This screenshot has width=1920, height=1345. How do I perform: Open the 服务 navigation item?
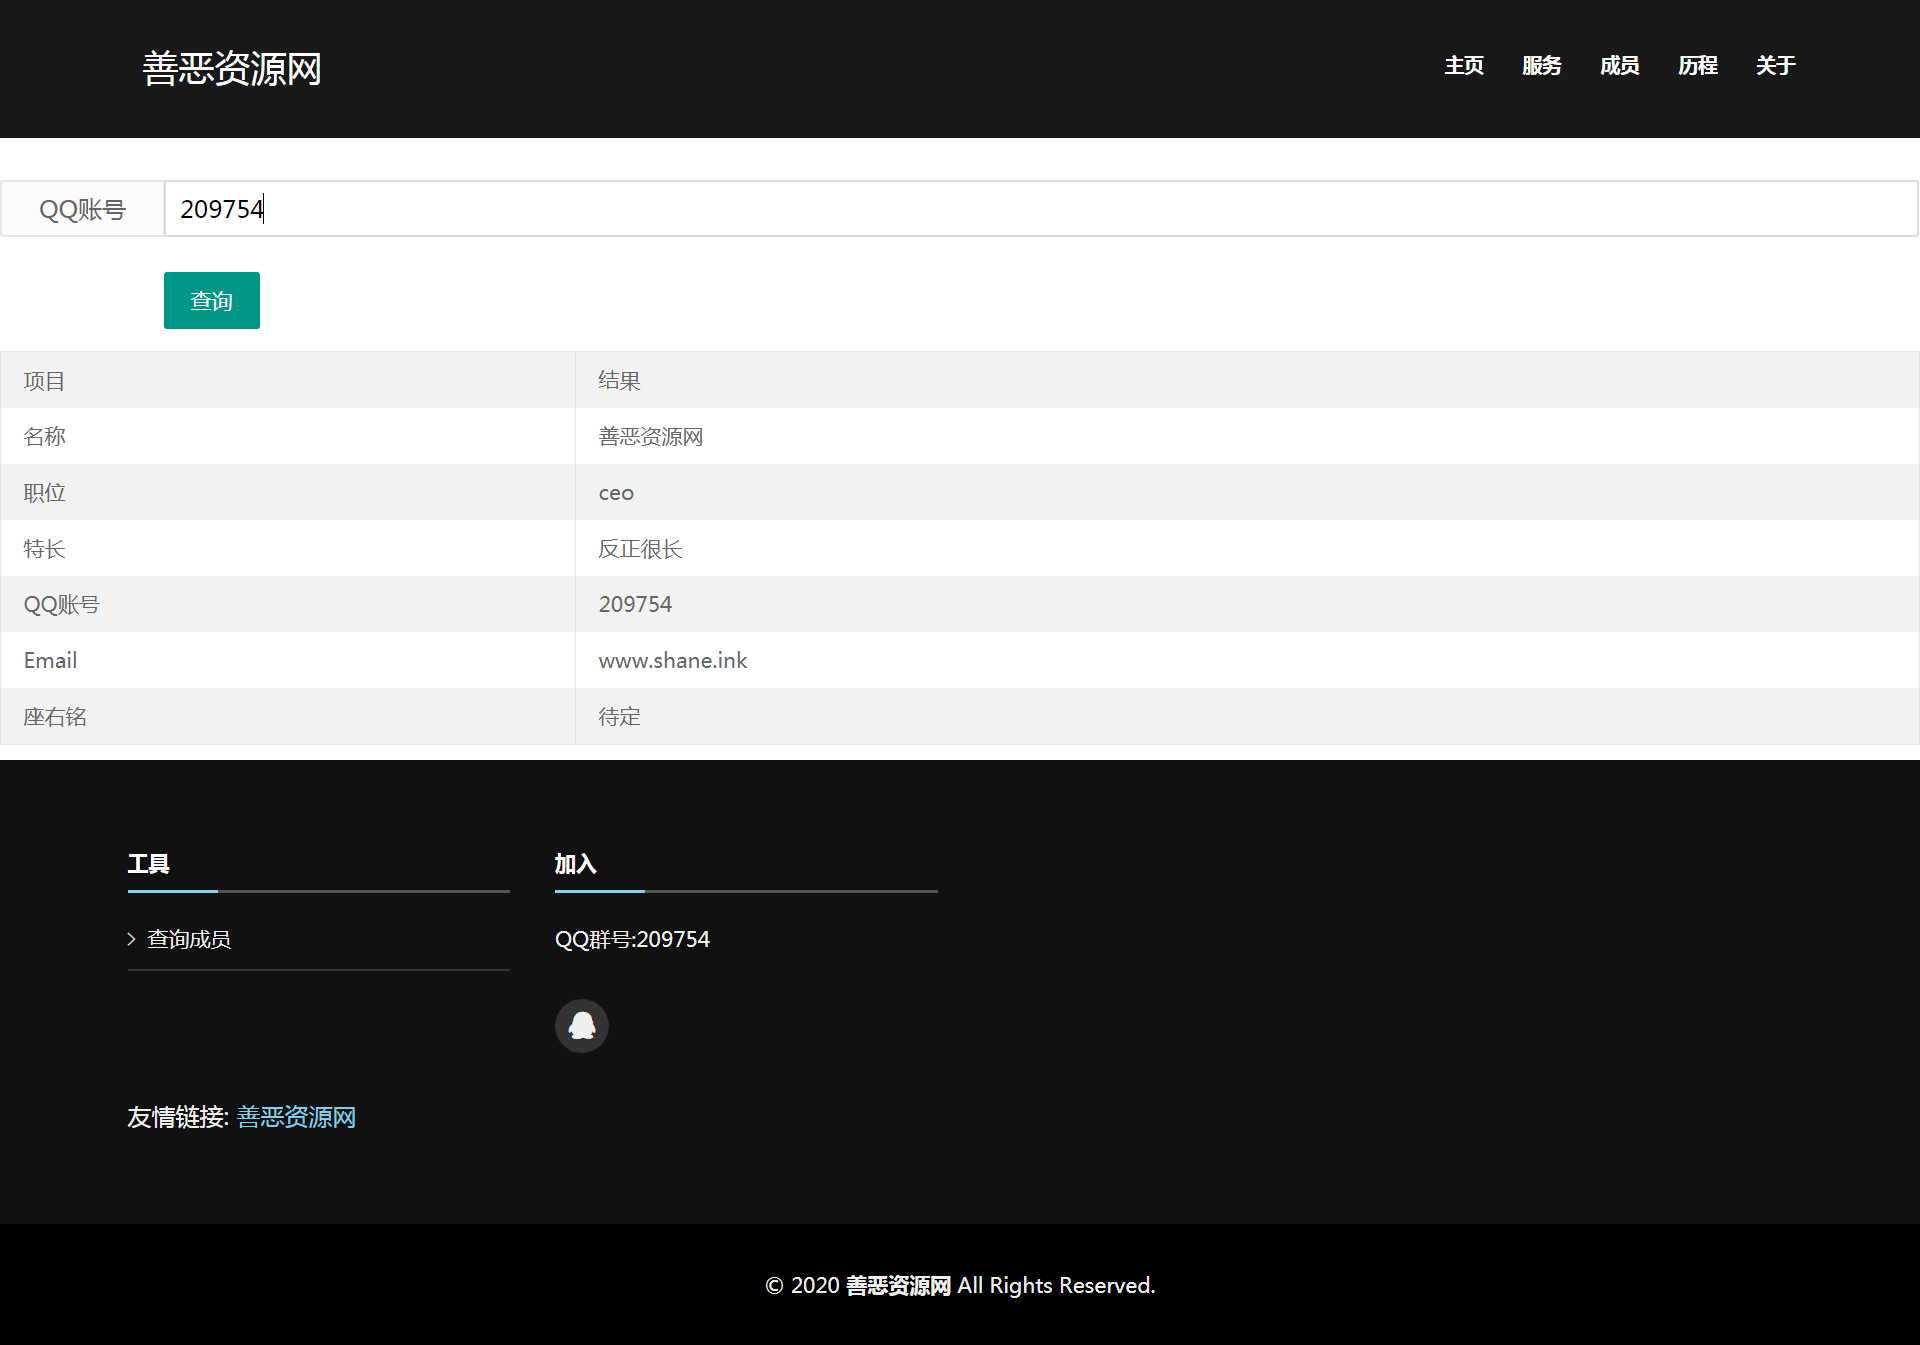coord(1542,66)
